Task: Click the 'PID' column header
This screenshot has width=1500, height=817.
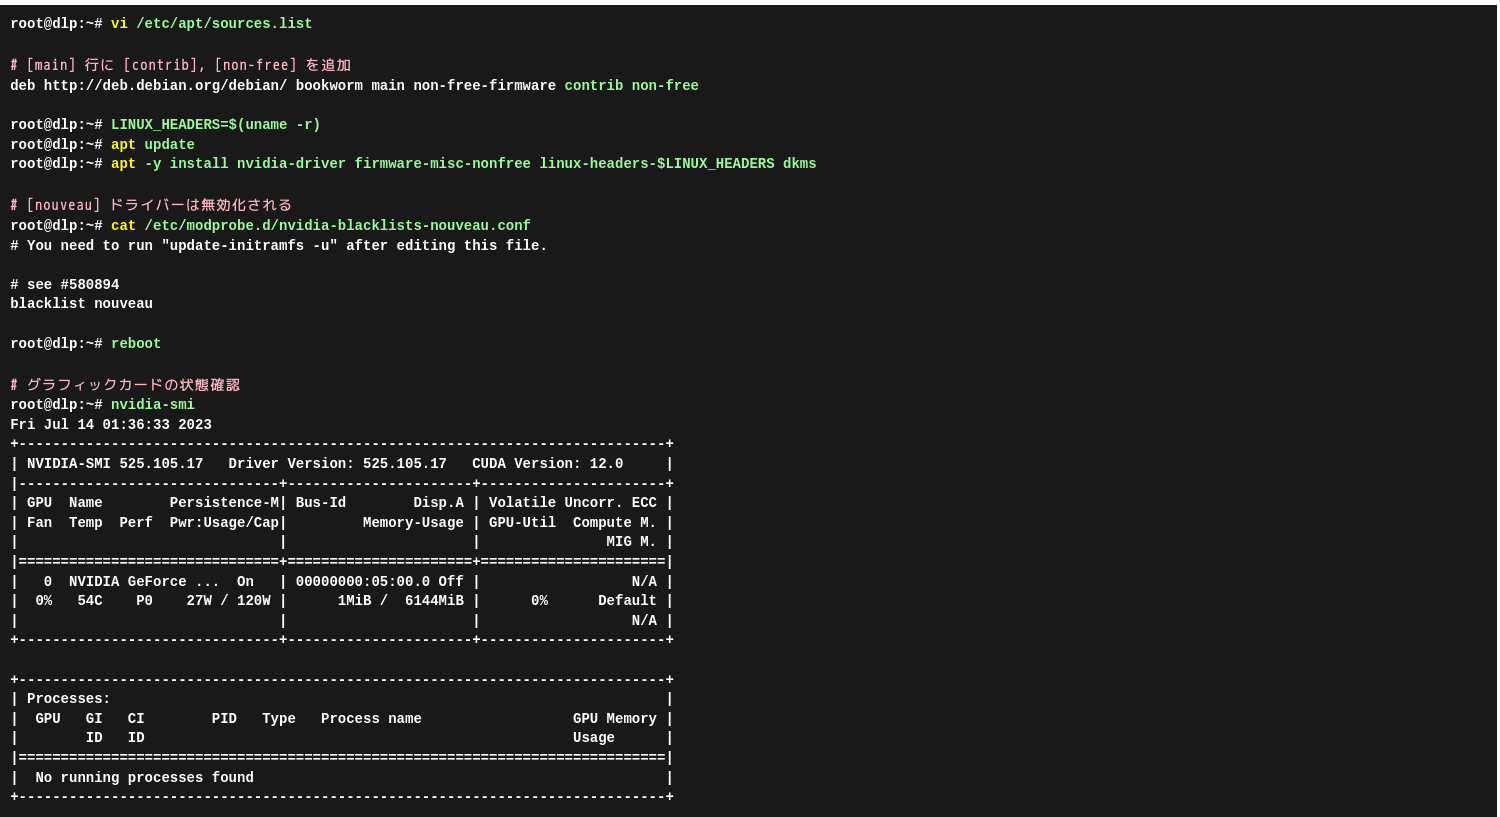Action: [x=224, y=719]
